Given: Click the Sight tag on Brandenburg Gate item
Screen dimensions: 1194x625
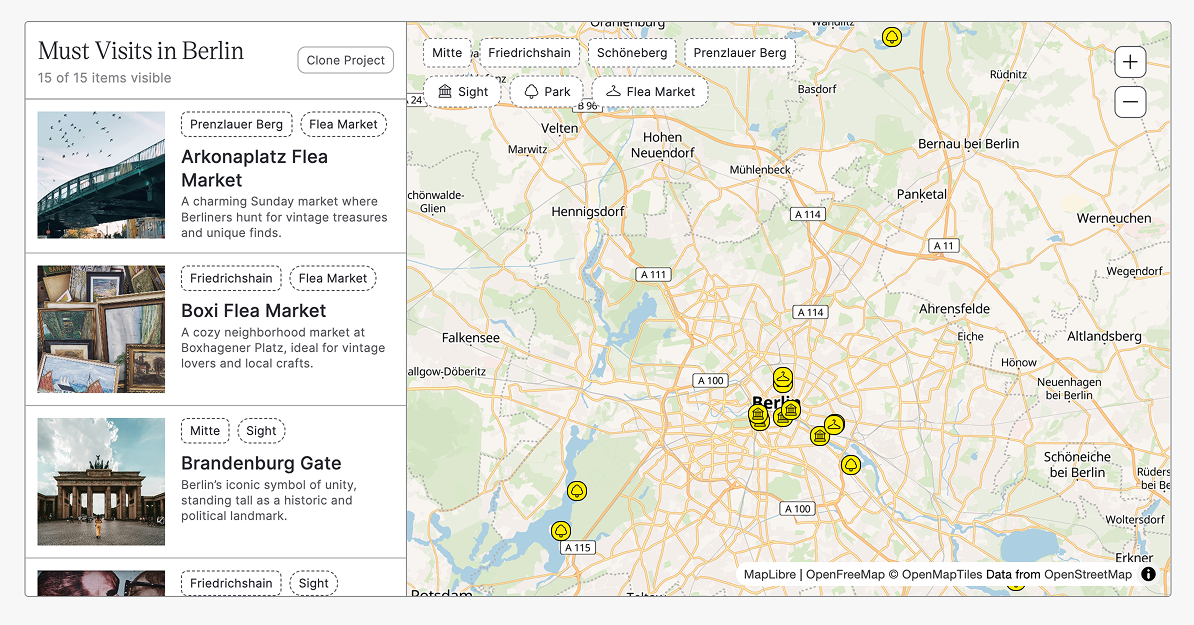Looking at the screenshot, I should click(x=261, y=430).
